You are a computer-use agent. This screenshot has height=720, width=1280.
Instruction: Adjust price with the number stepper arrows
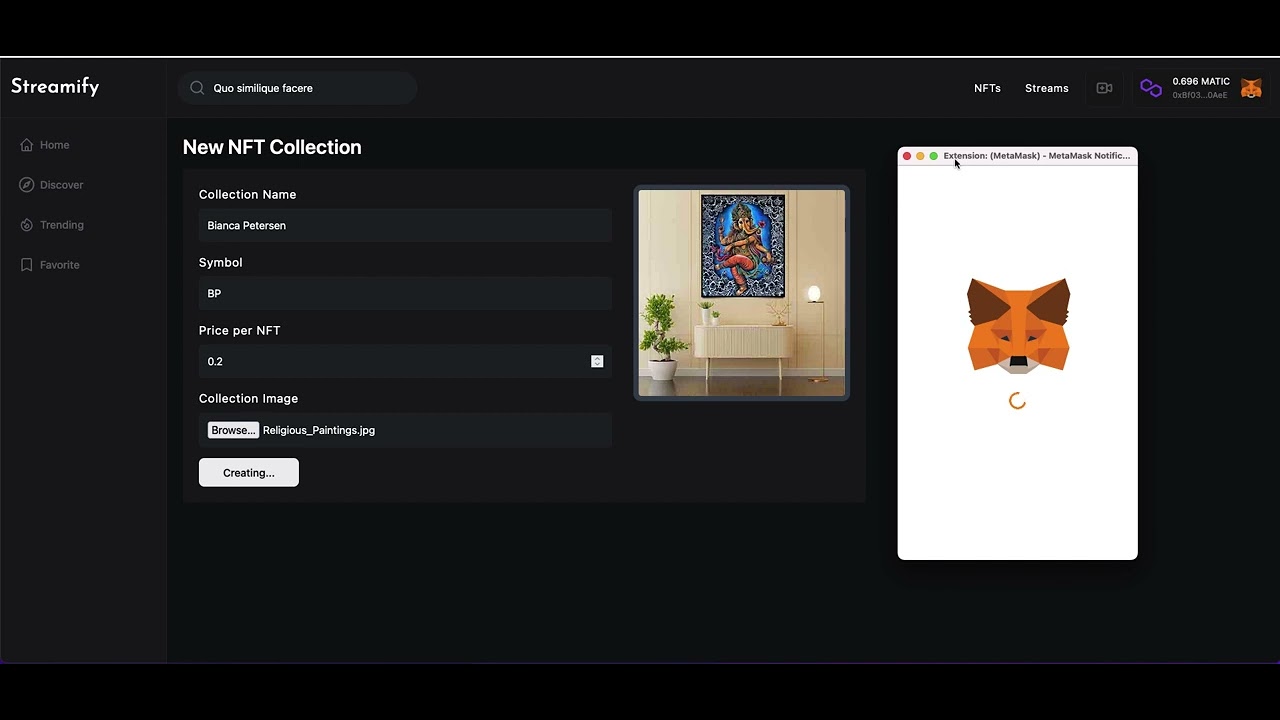597,361
